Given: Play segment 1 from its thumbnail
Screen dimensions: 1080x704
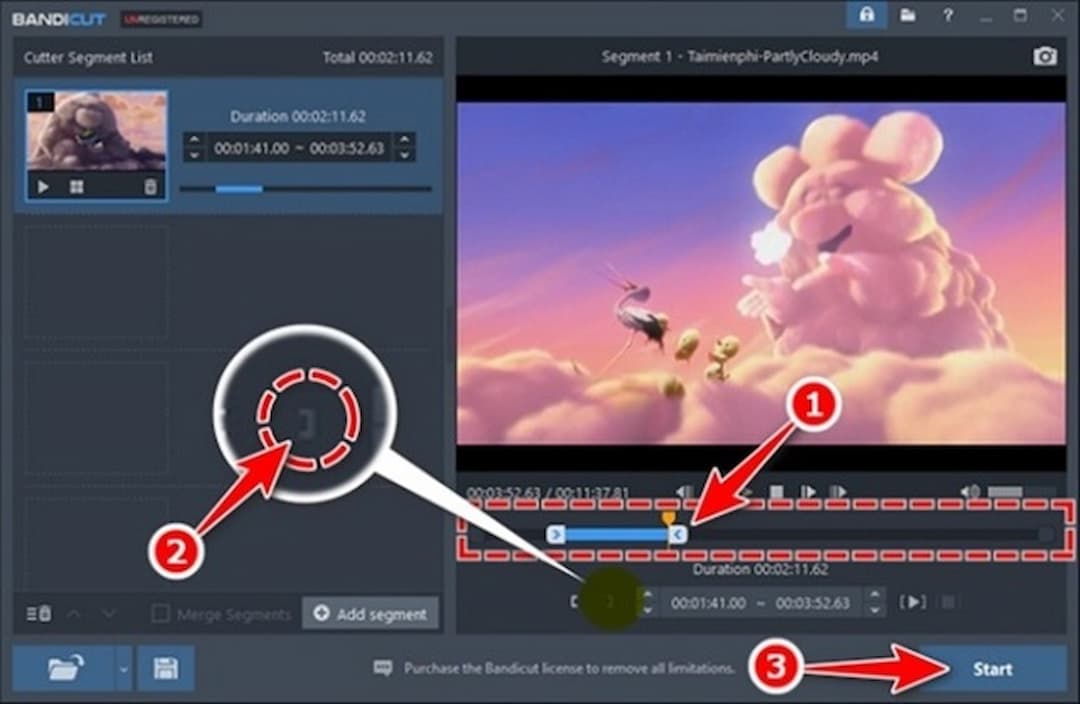Looking at the screenshot, I should click(43, 187).
